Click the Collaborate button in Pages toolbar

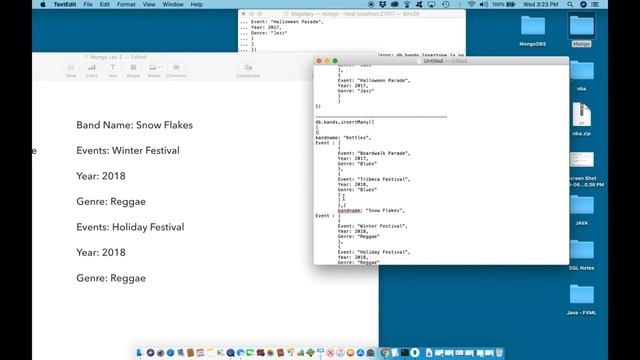pos(248,70)
